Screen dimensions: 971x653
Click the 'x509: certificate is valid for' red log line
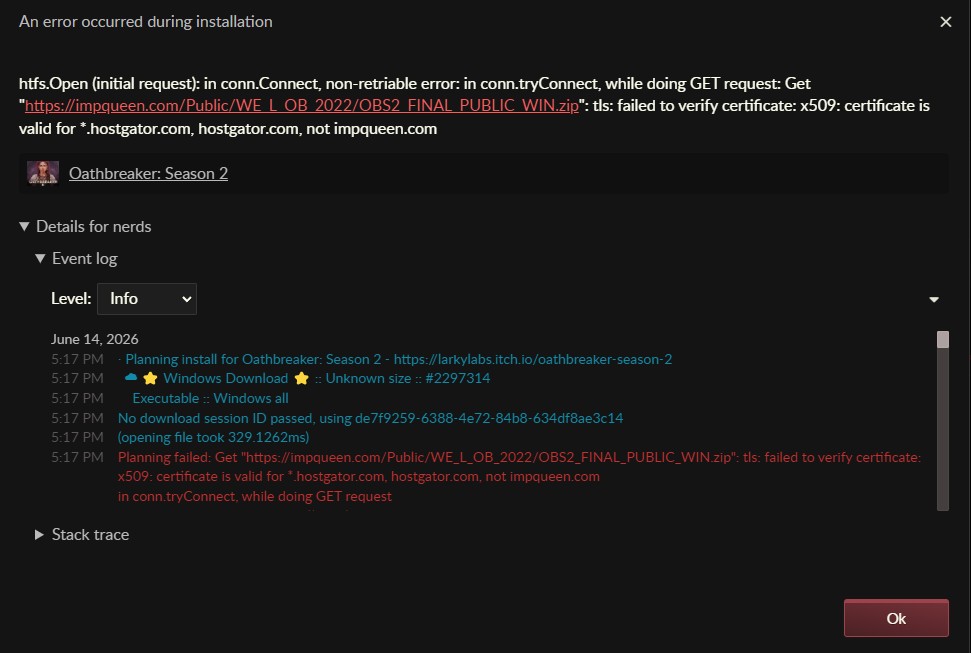coord(359,476)
